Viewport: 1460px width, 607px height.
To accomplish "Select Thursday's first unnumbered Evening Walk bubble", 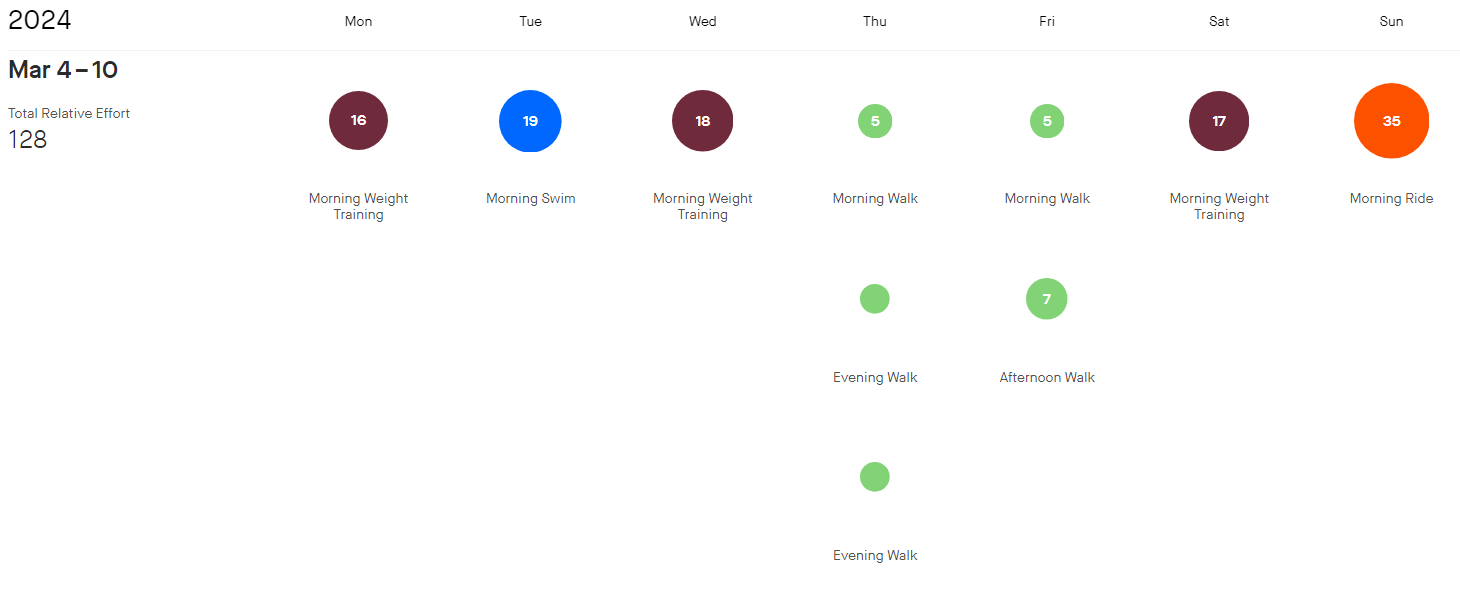I will pyautogui.click(x=875, y=299).
